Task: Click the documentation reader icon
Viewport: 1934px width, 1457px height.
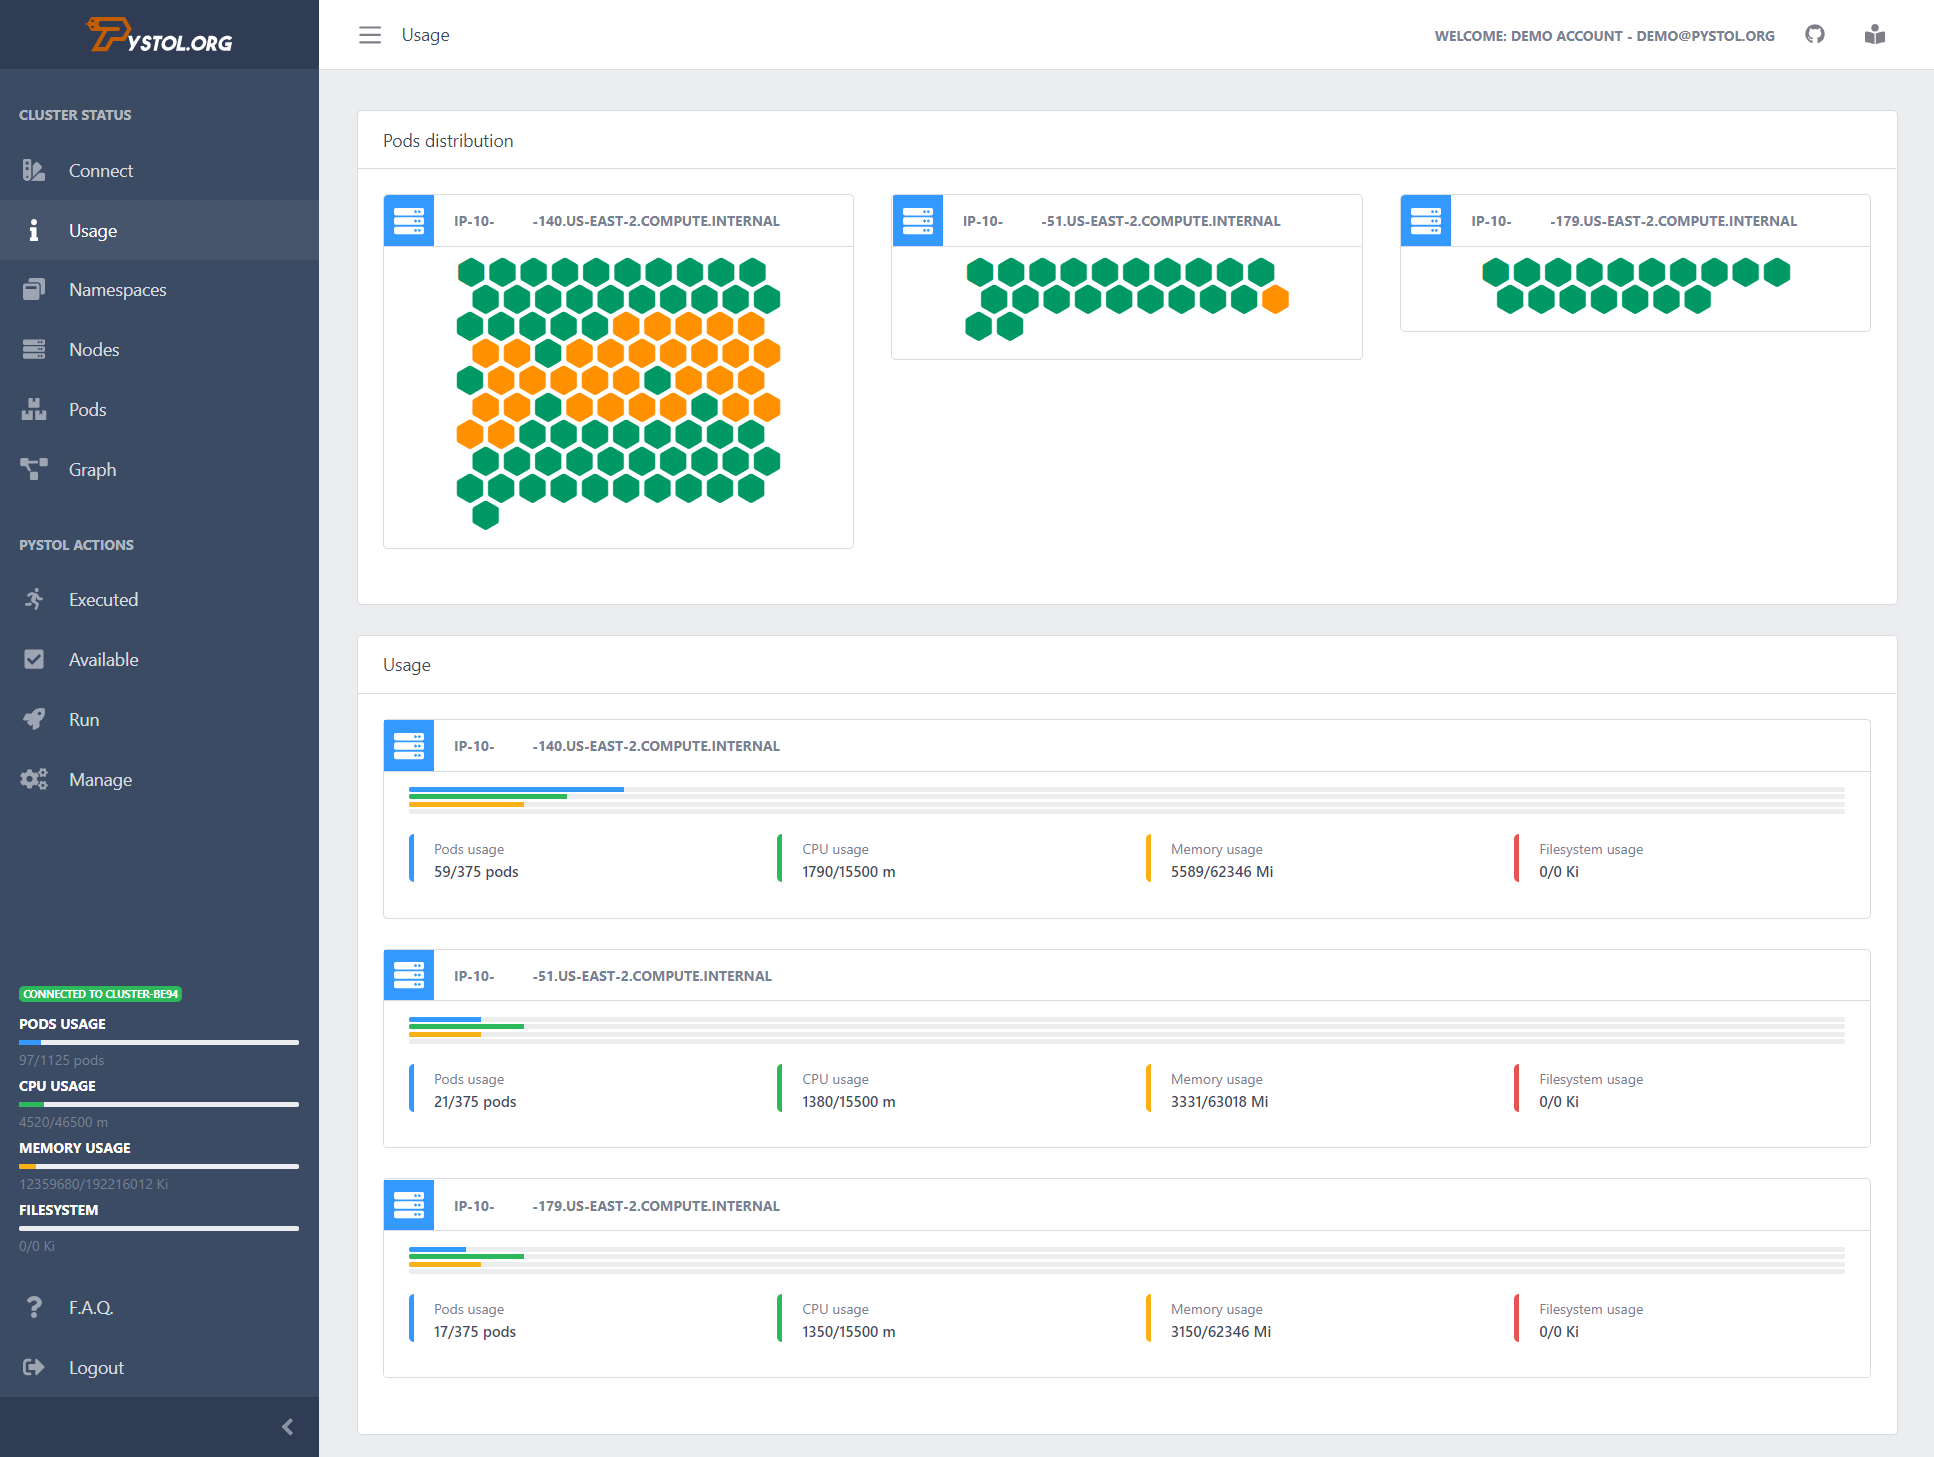Action: pyautogui.click(x=1875, y=35)
